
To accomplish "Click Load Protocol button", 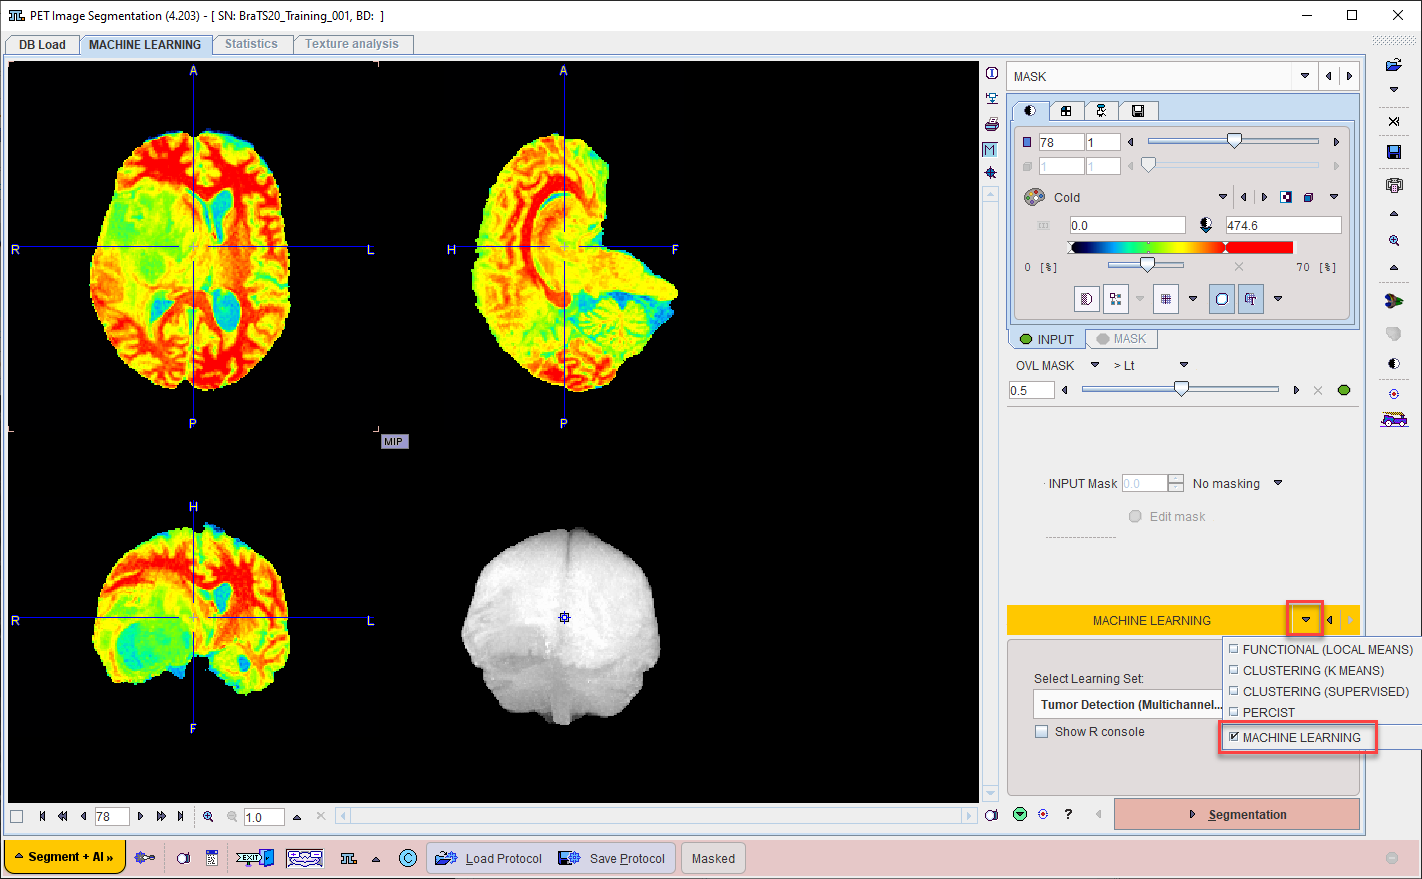I will coord(489,858).
